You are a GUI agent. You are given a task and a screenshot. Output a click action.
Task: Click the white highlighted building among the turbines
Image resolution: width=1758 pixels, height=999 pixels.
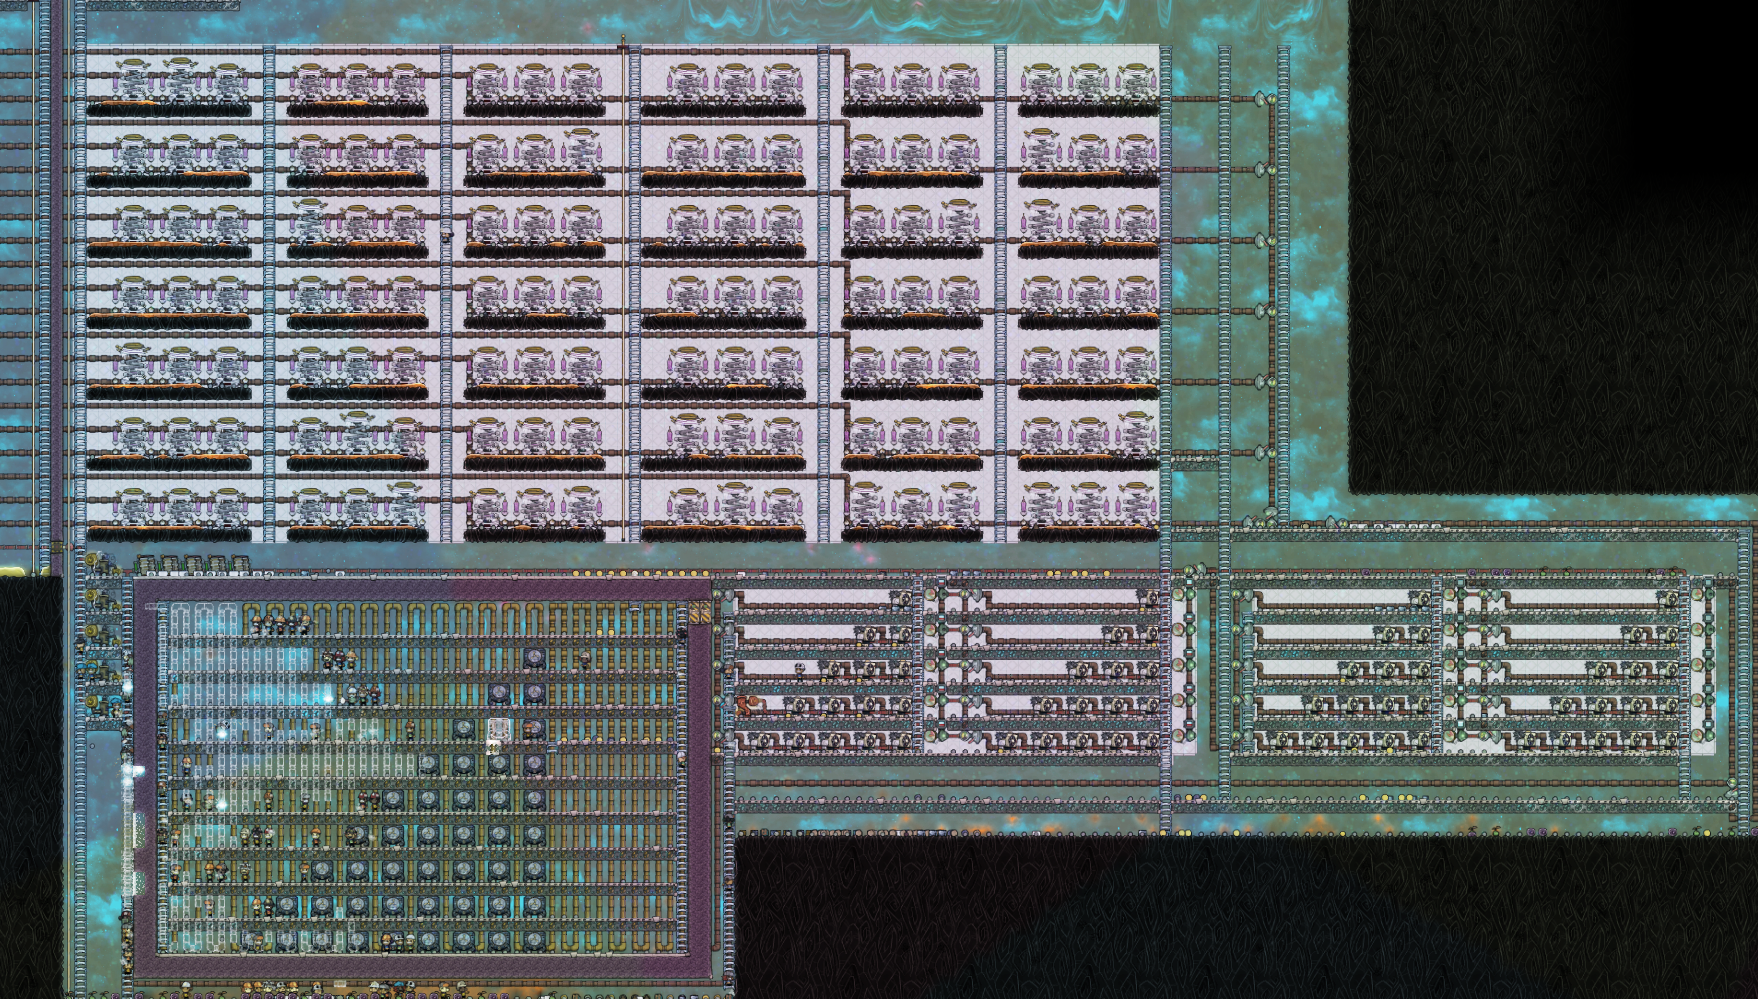(499, 729)
